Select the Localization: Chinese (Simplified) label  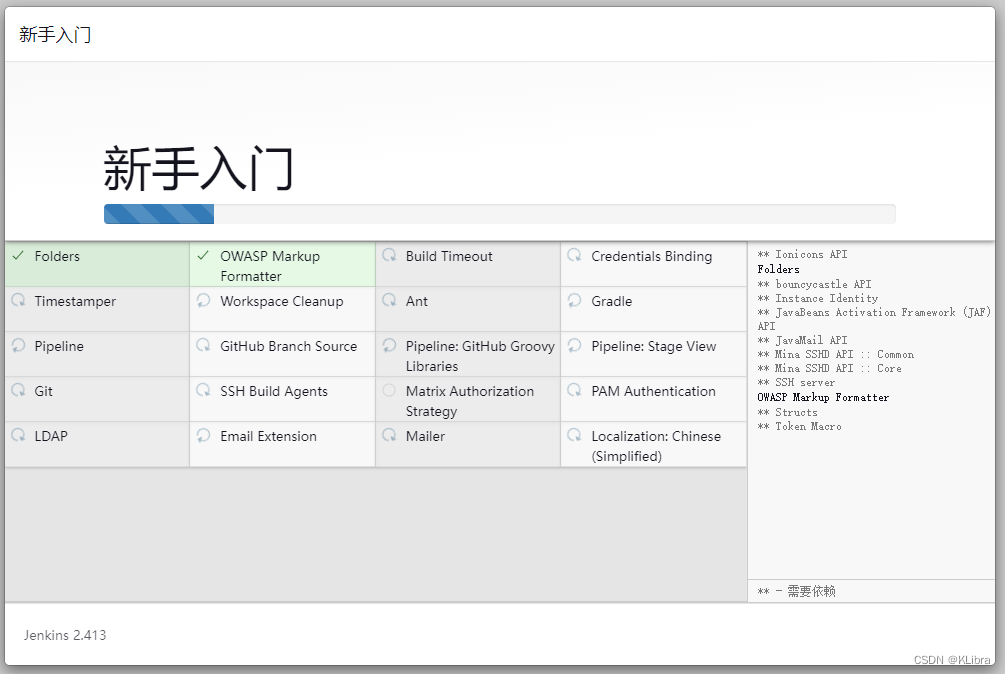tap(656, 446)
